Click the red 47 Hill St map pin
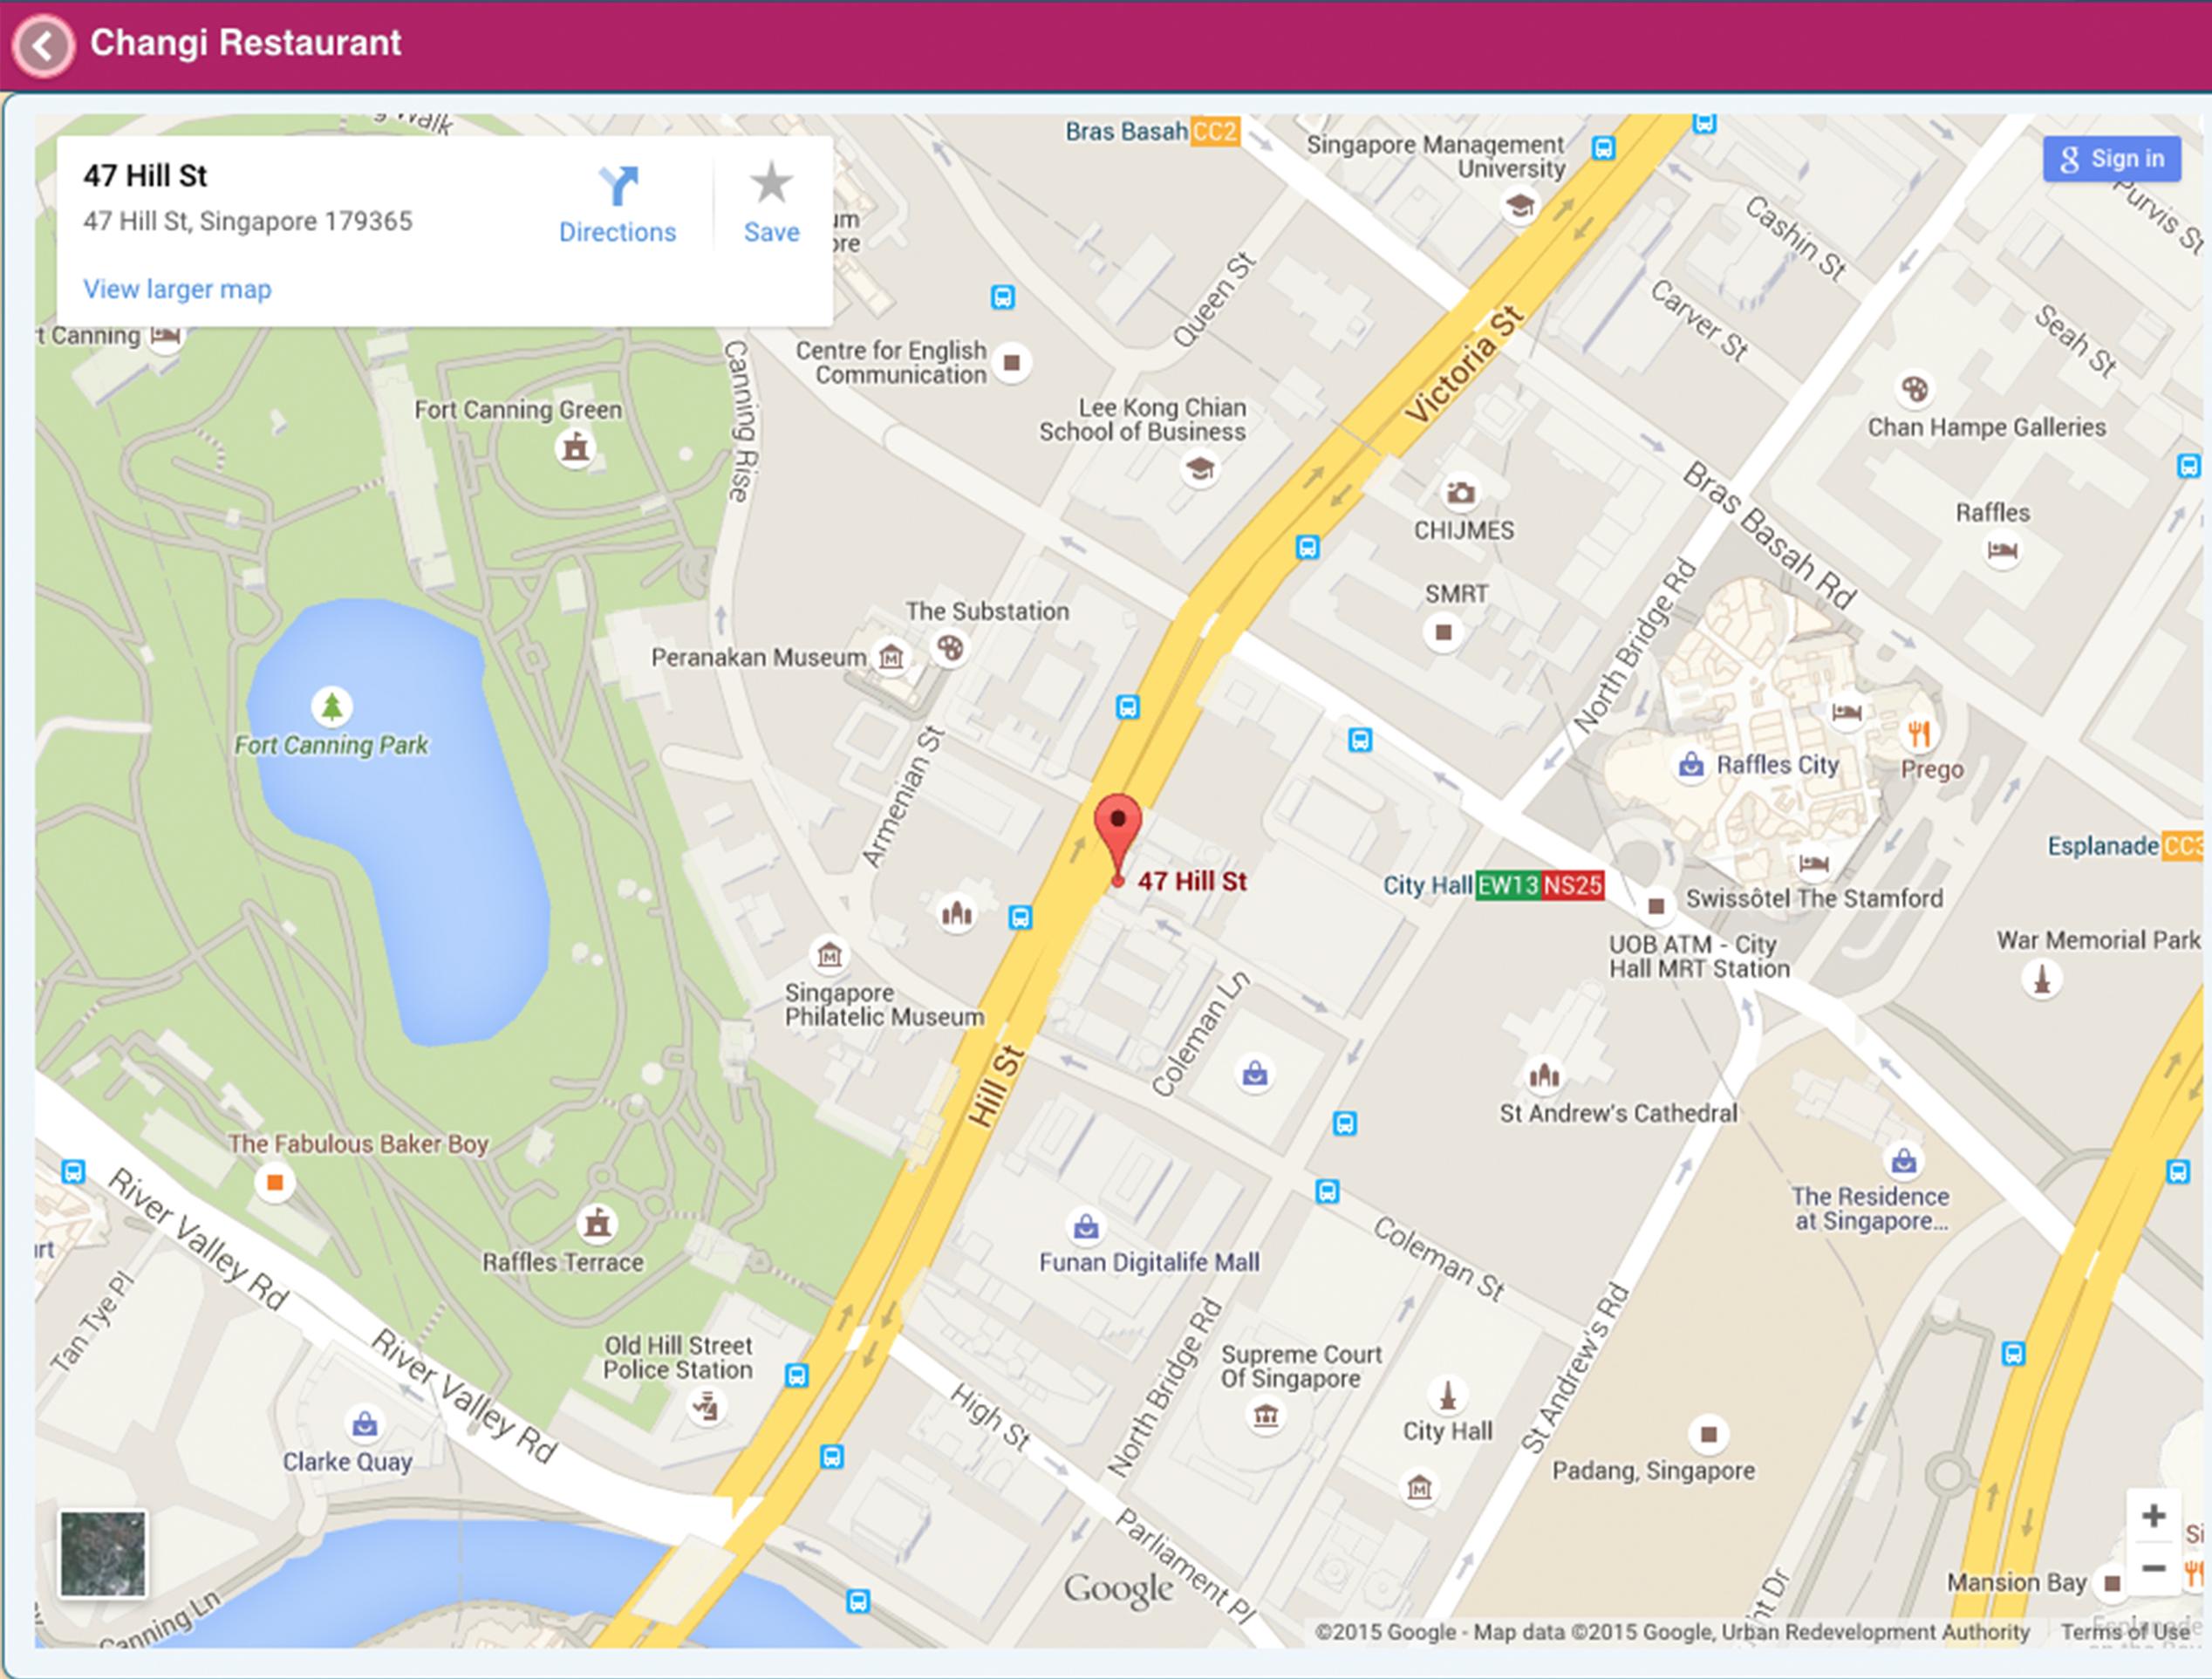The image size is (2212, 1679). coord(1117,838)
